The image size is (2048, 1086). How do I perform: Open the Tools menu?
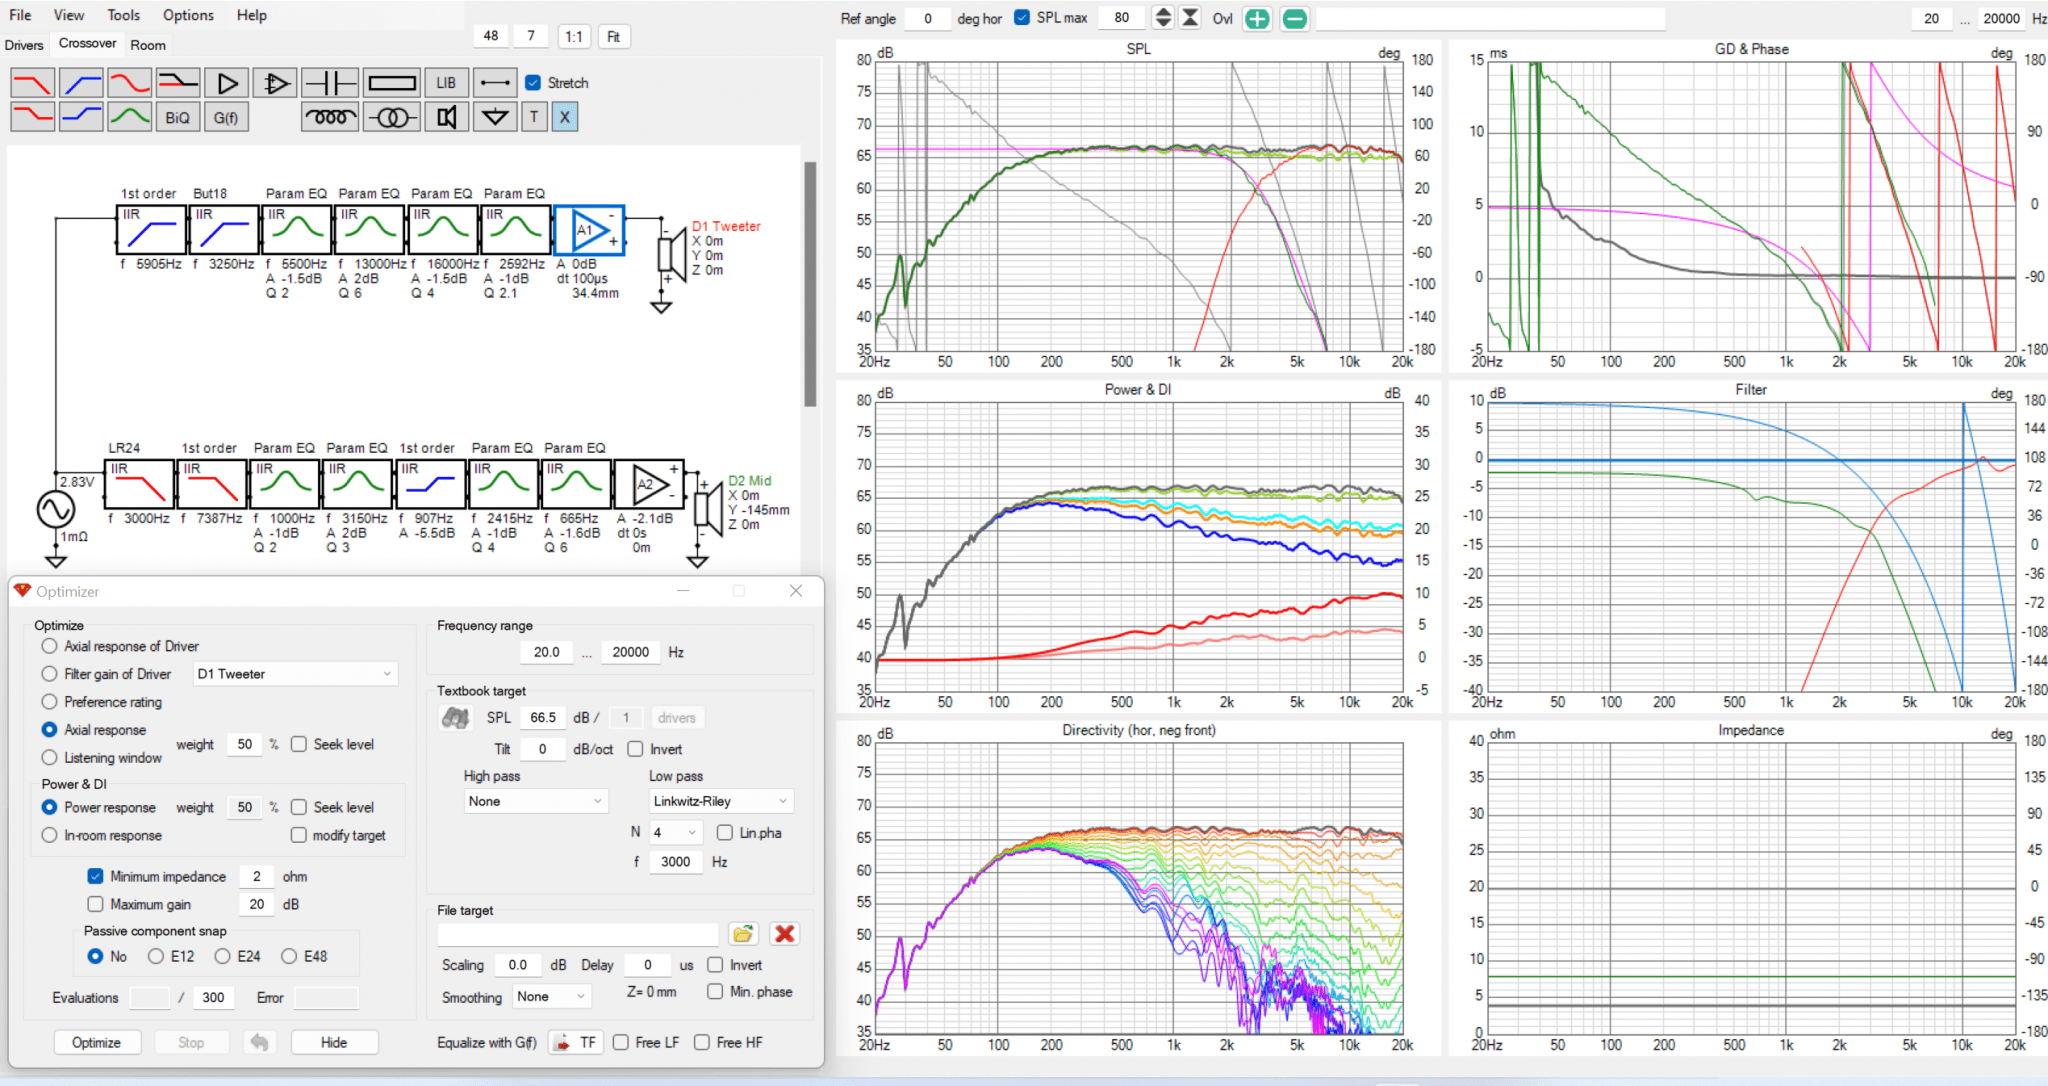coord(124,15)
